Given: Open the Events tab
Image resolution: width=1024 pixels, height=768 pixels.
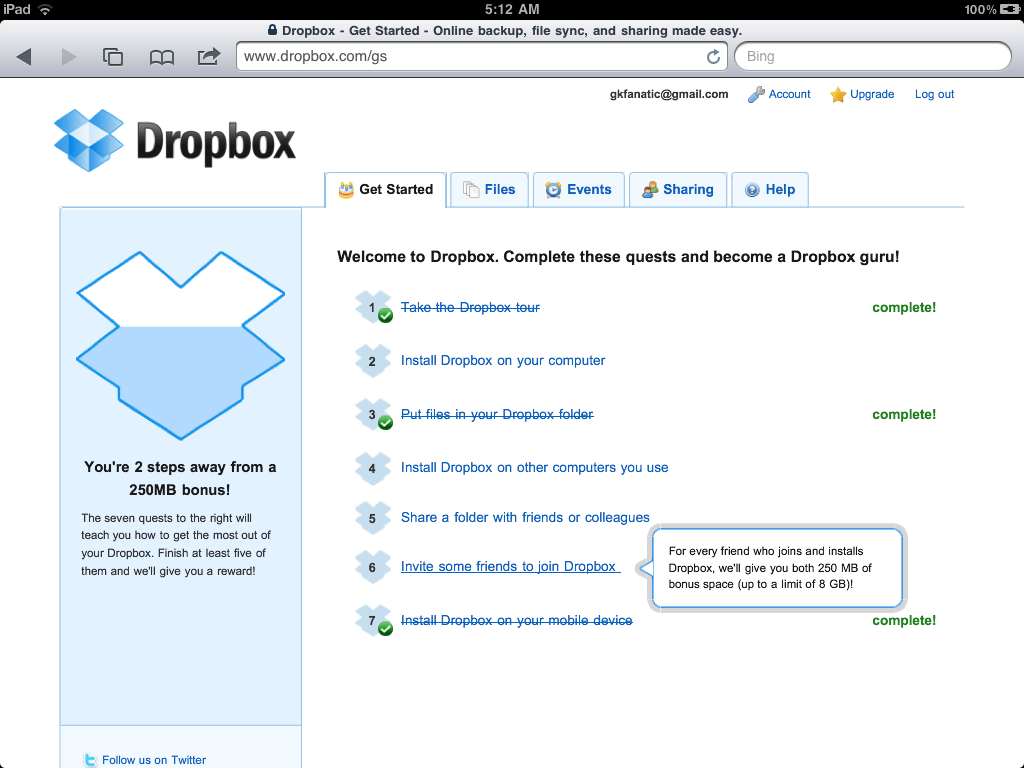Looking at the screenshot, I should [578, 190].
